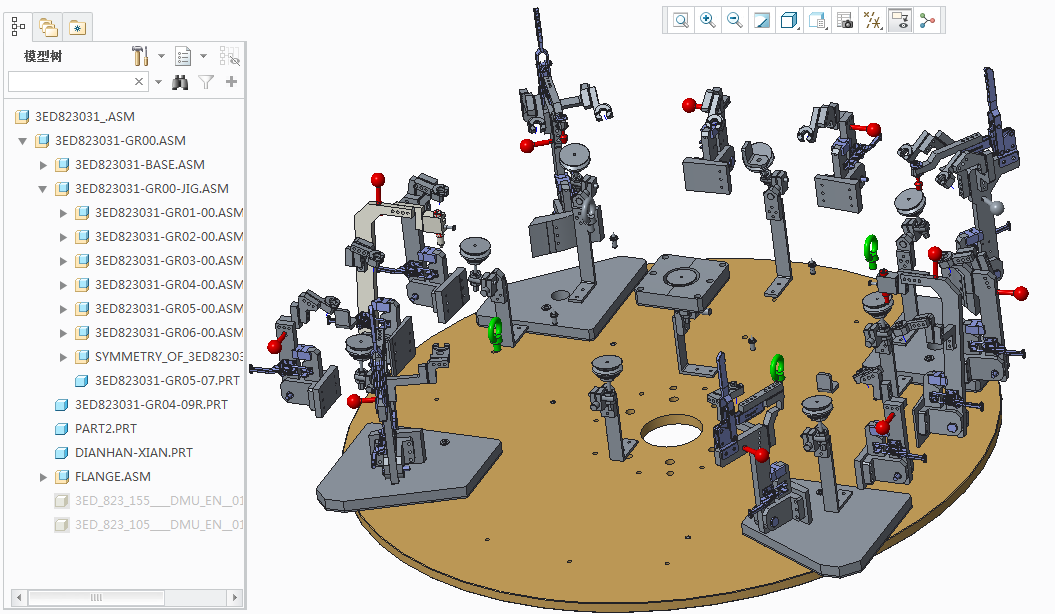Viewport: 1055px width, 614px height.
Task: Click the greyed tree columns visibility icon
Action: [x=229, y=56]
